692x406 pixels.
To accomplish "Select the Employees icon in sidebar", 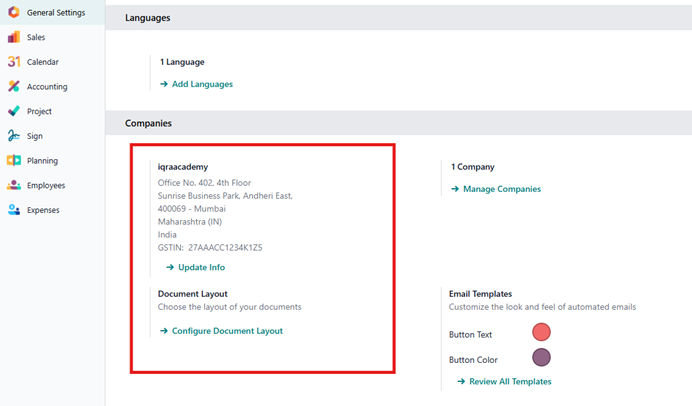I will (13, 185).
